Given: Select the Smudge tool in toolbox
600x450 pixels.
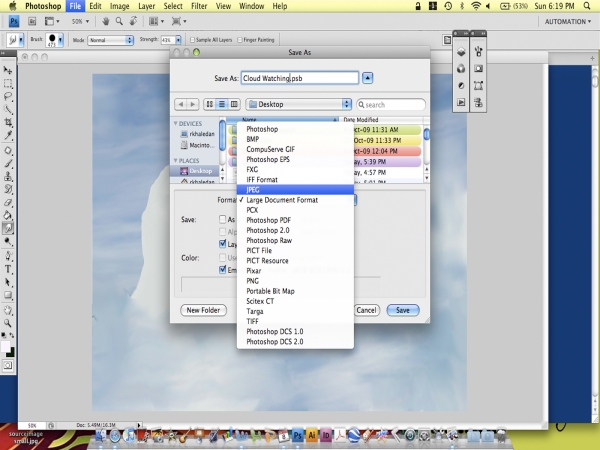Looking at the screenshot, I should point(8,228).
